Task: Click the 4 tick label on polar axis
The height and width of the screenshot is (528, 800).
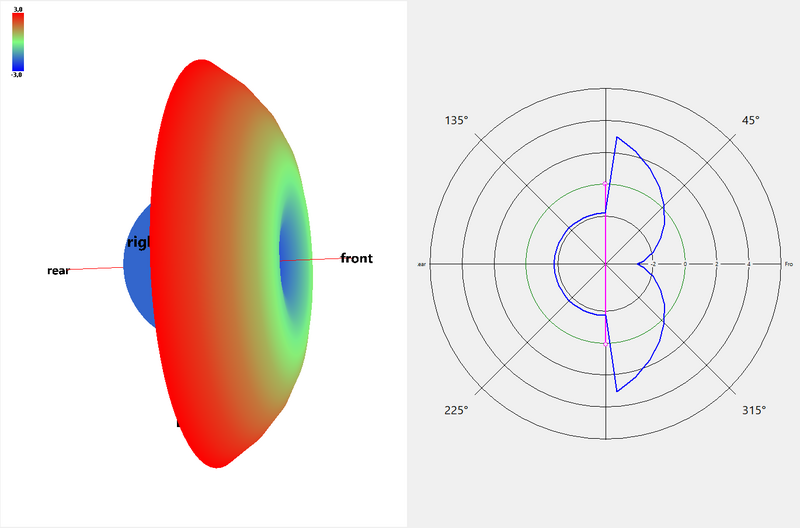Action: tap(749, 264)
